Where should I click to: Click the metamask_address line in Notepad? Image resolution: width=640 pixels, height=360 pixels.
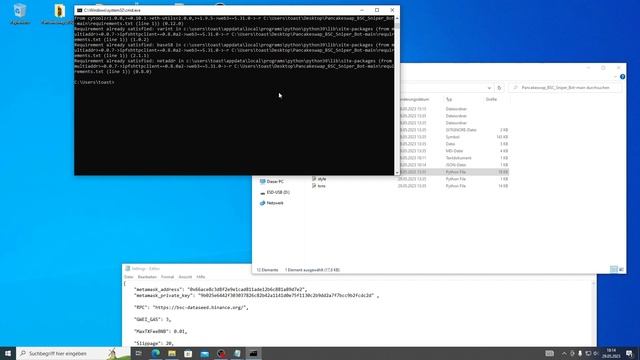click(220, 289)
